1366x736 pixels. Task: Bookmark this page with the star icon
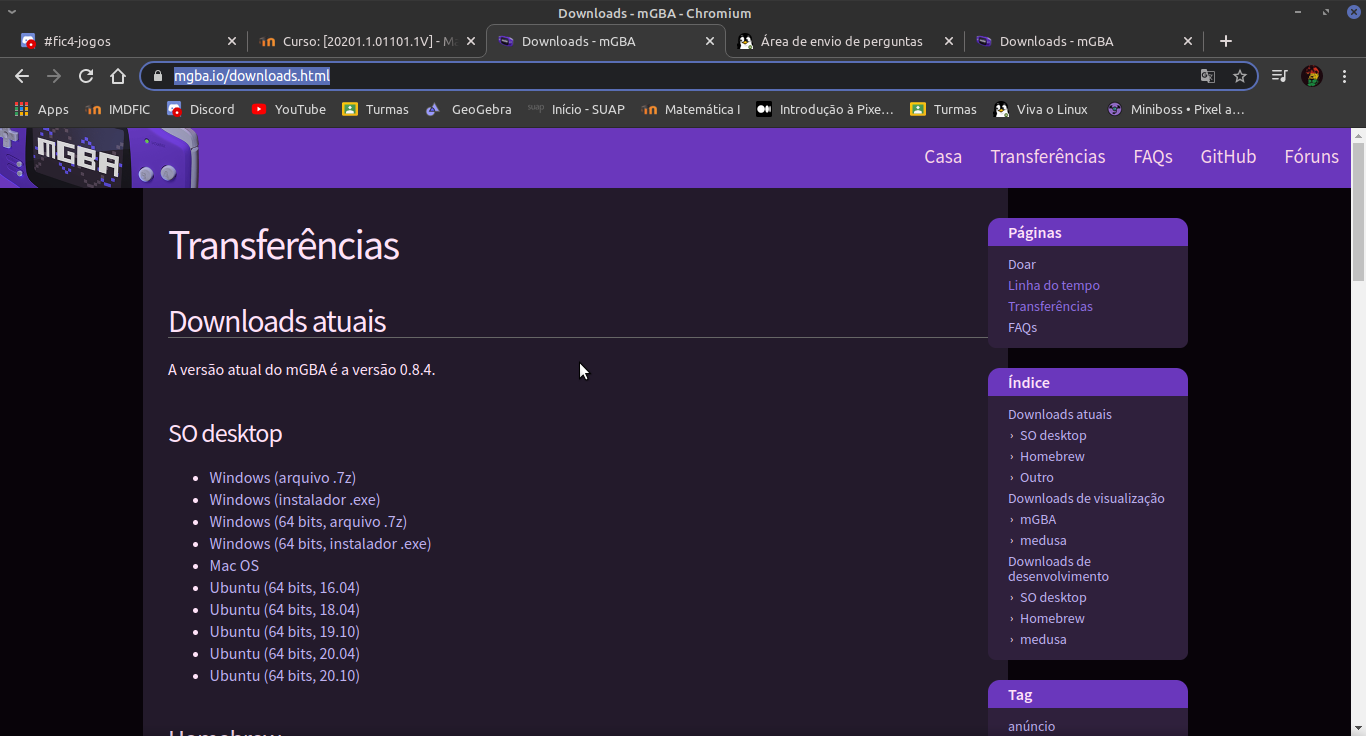[x=1240, y=76]
